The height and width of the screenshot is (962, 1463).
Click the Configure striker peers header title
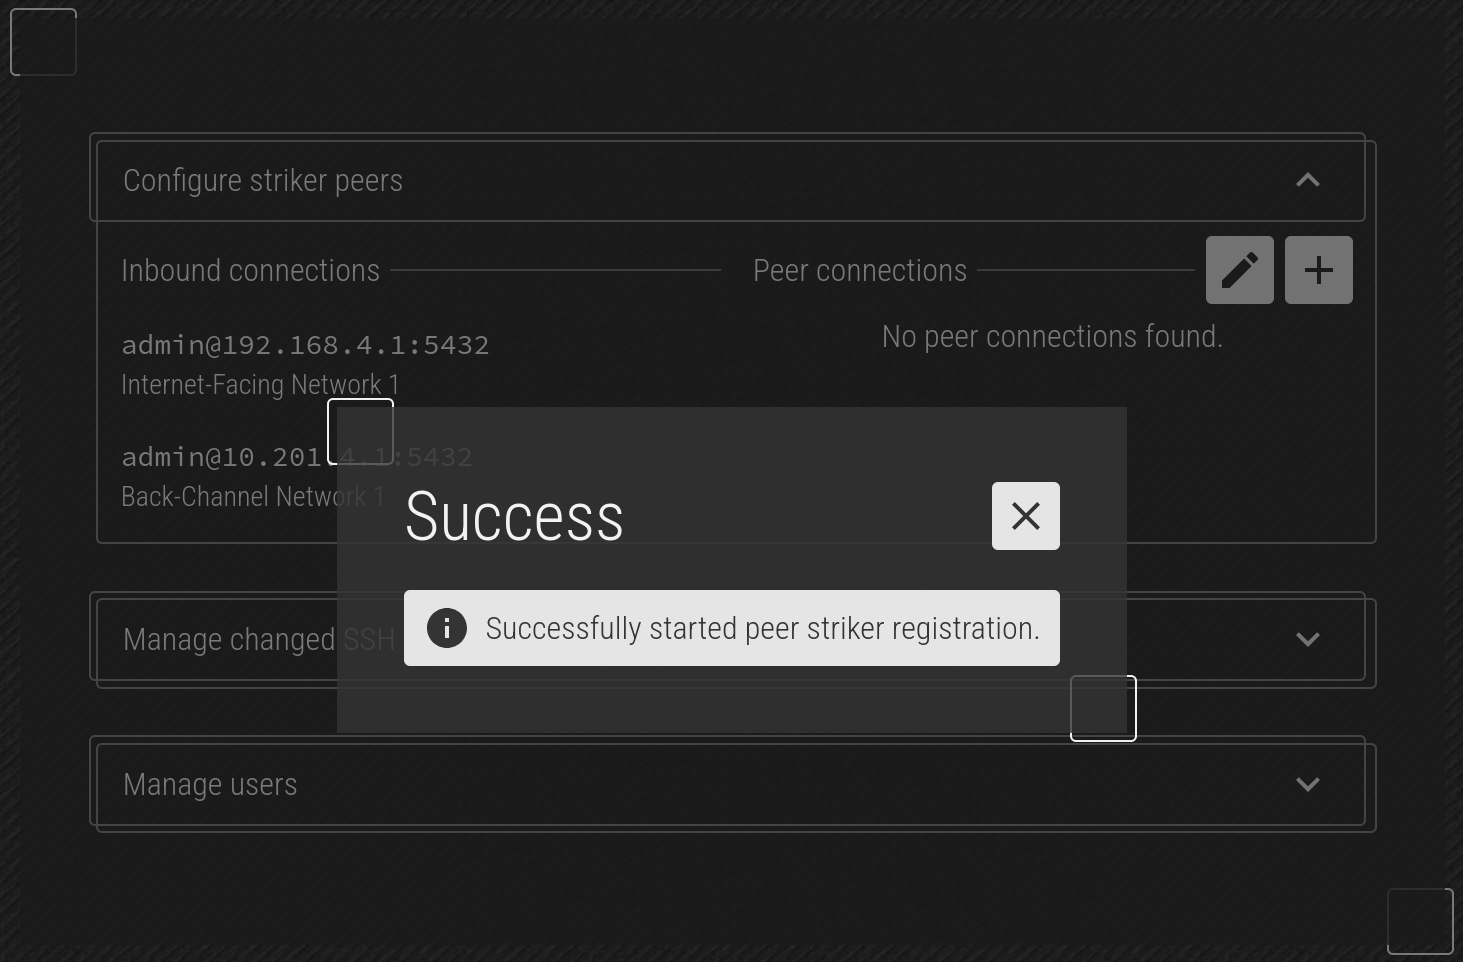click(263, 180)
